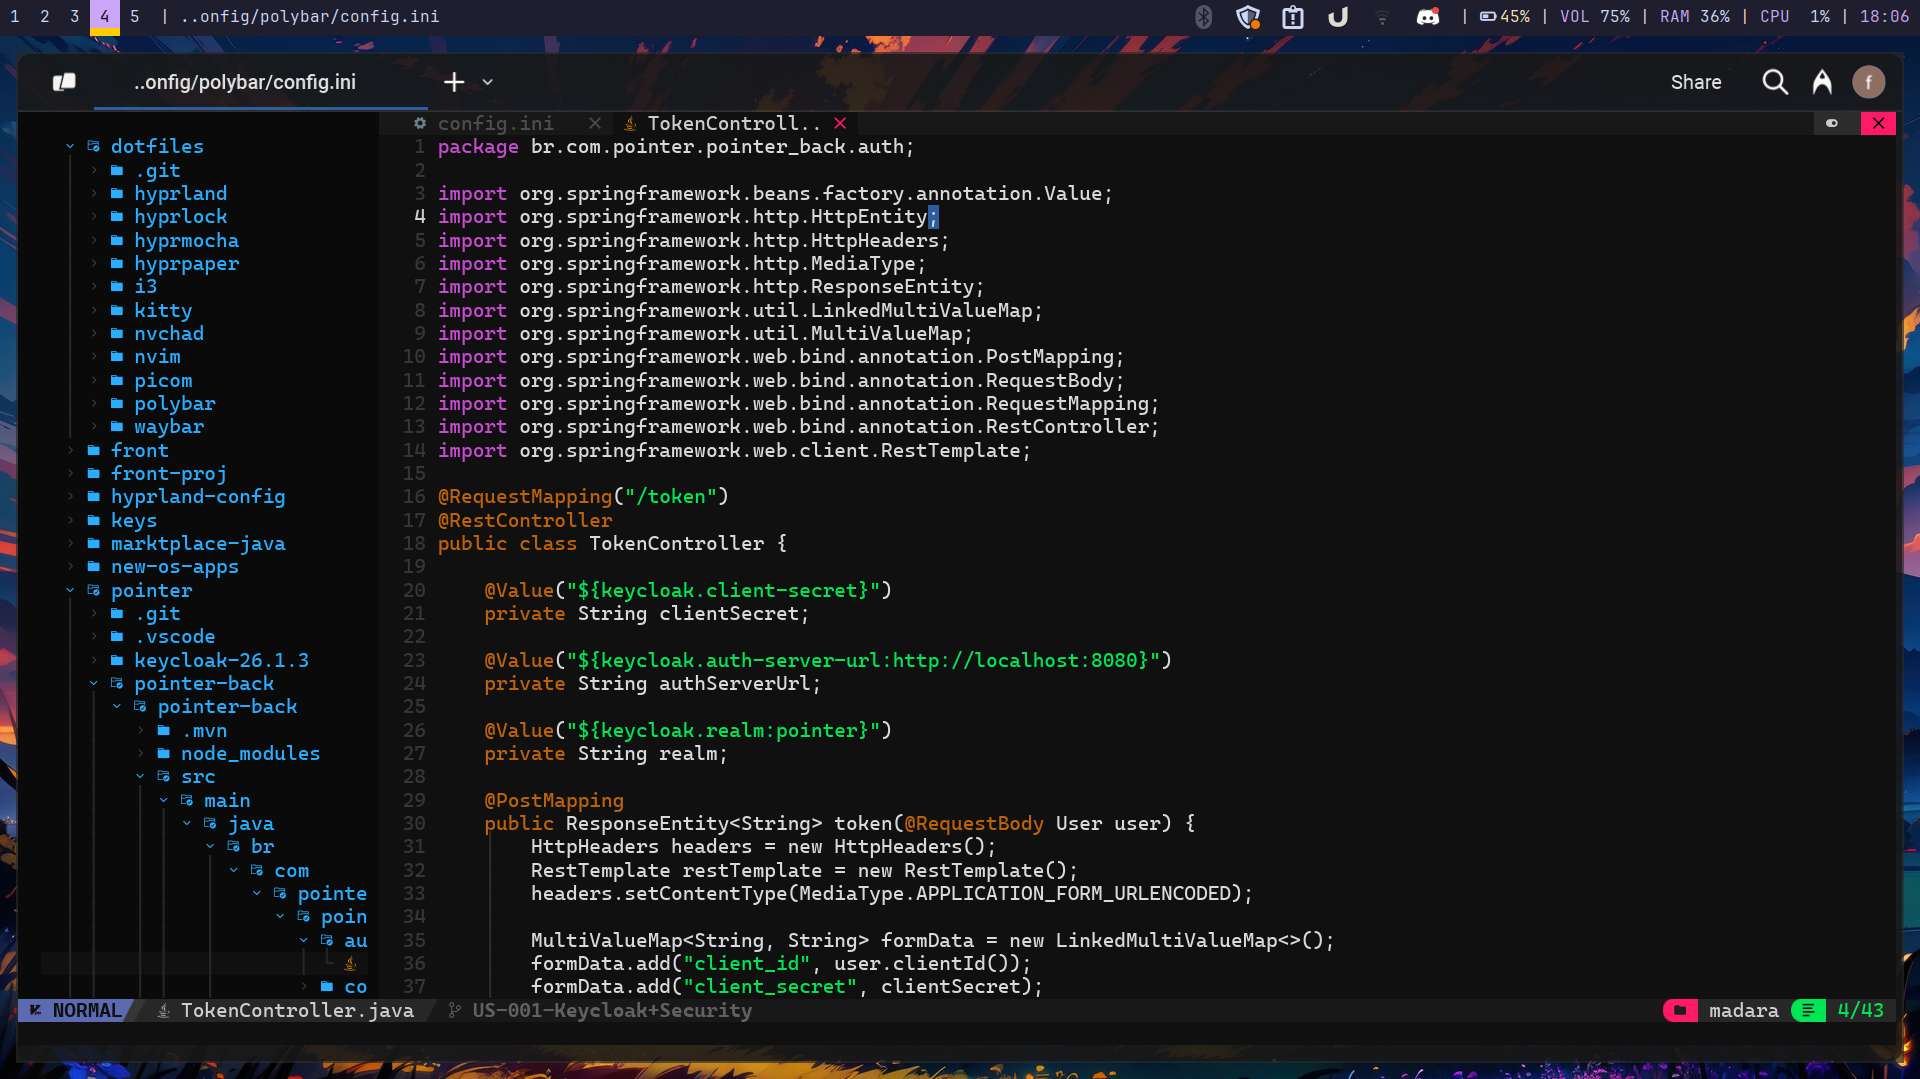This screenshot has height=1079, width=1920.
Task: Click the open-folder icon beside dotfiles
Action: (x=94, y=147)
